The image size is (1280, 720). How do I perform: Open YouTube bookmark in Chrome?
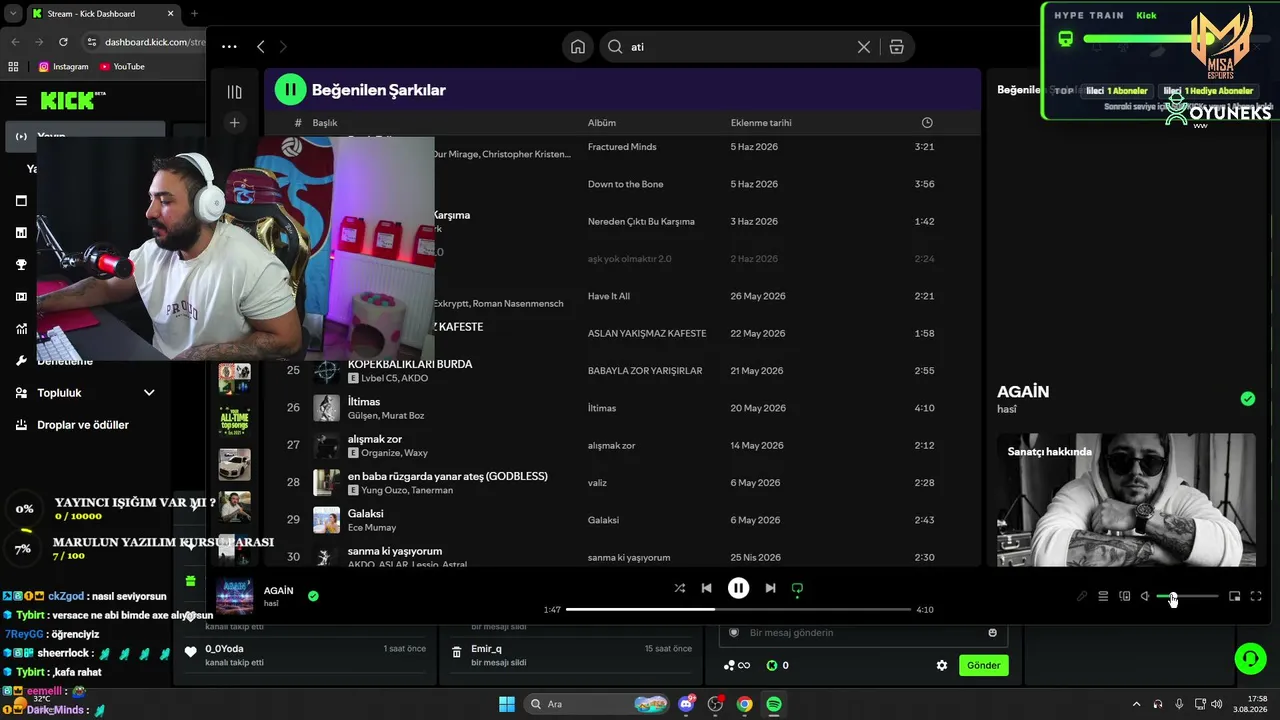tap(122, 67)
